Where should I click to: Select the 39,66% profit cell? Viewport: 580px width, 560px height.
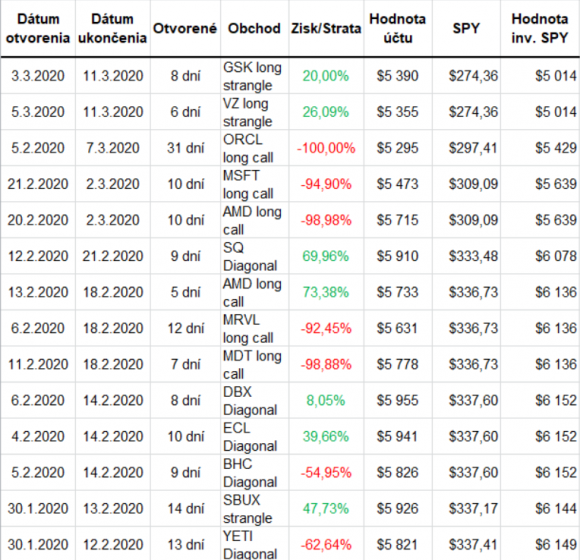tap(326, 437)
